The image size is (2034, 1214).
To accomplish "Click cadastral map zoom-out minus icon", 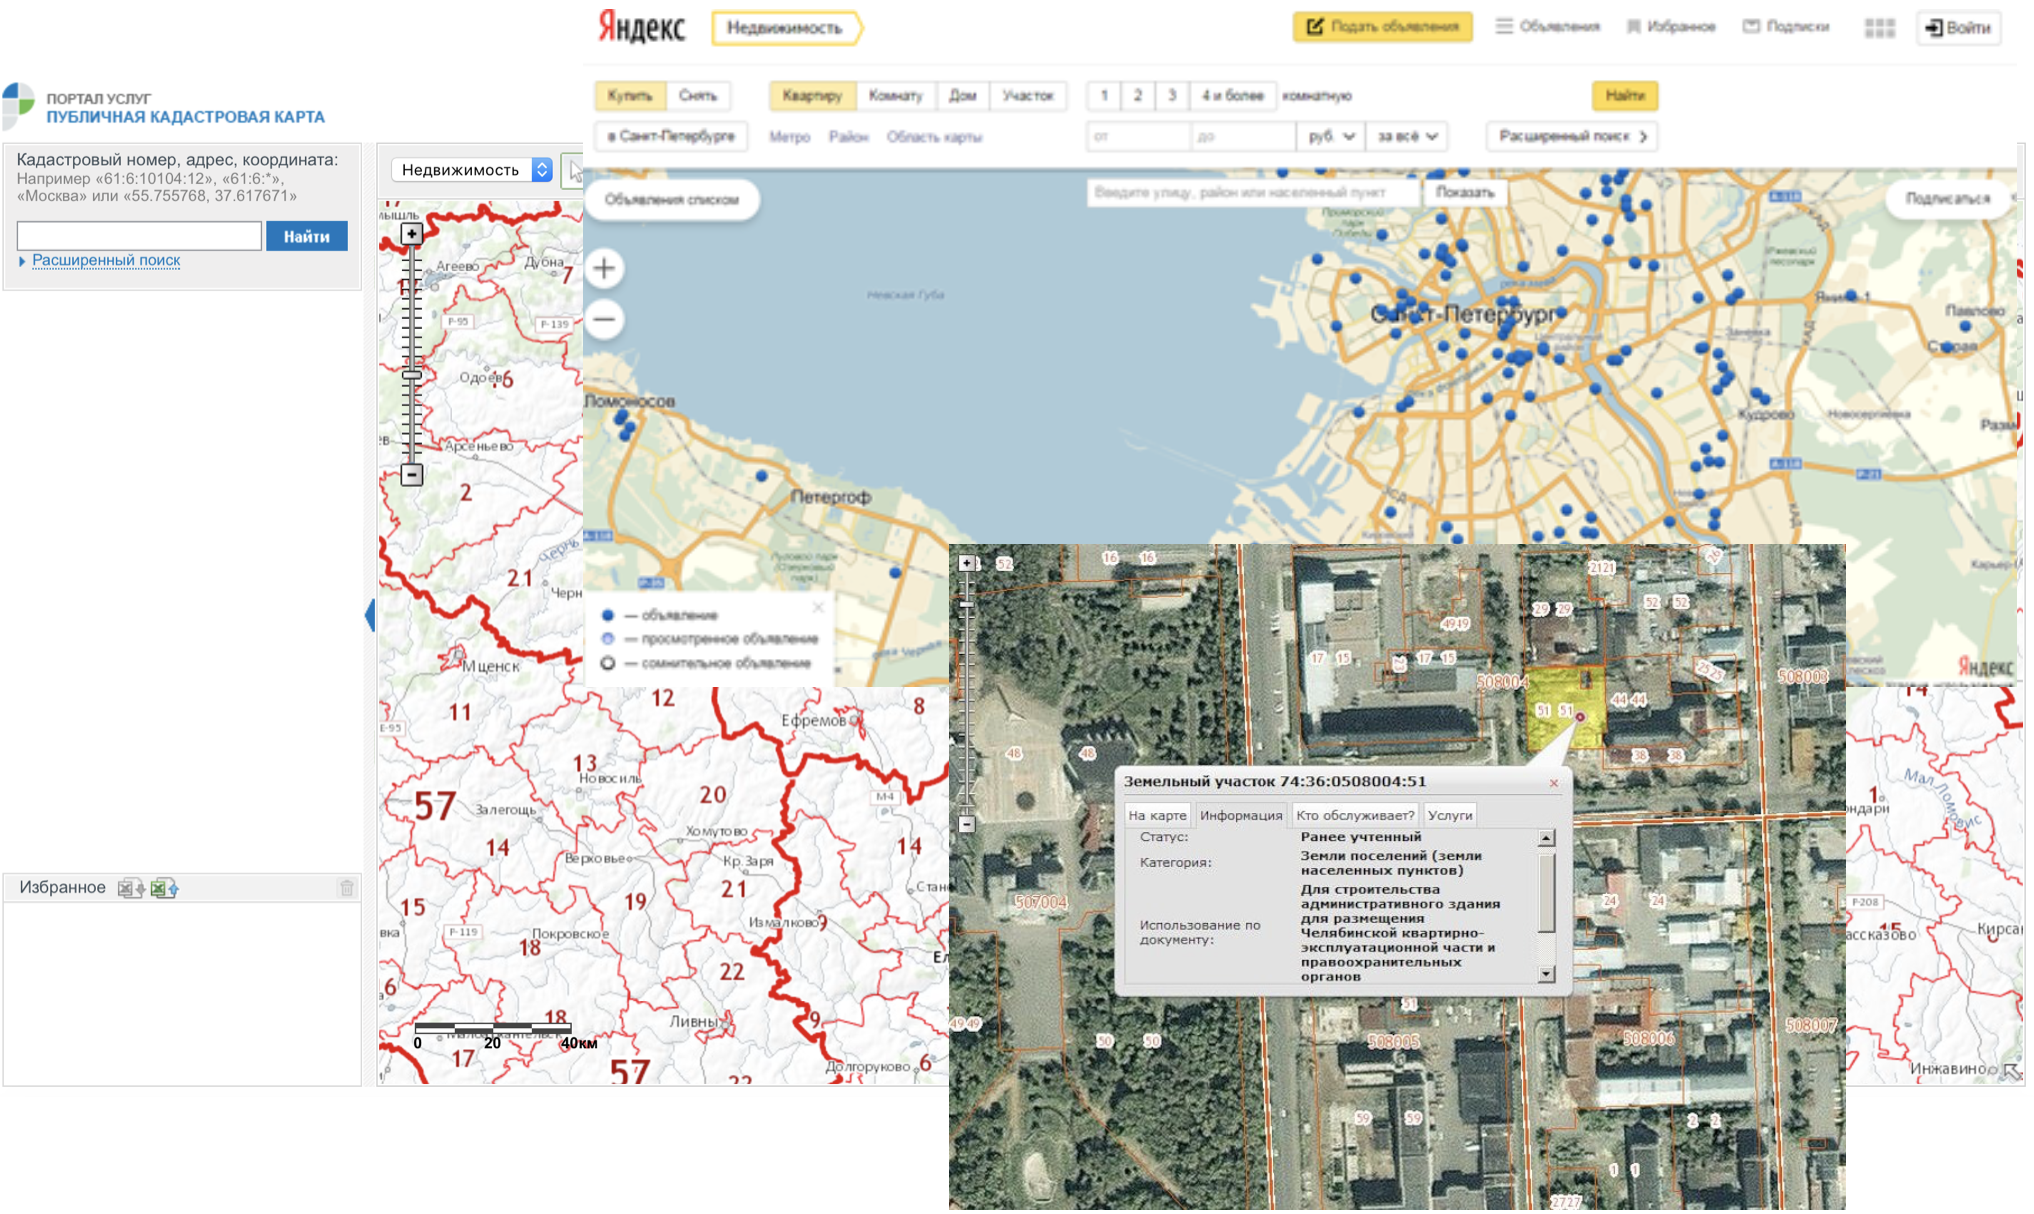I will point(411,475).
